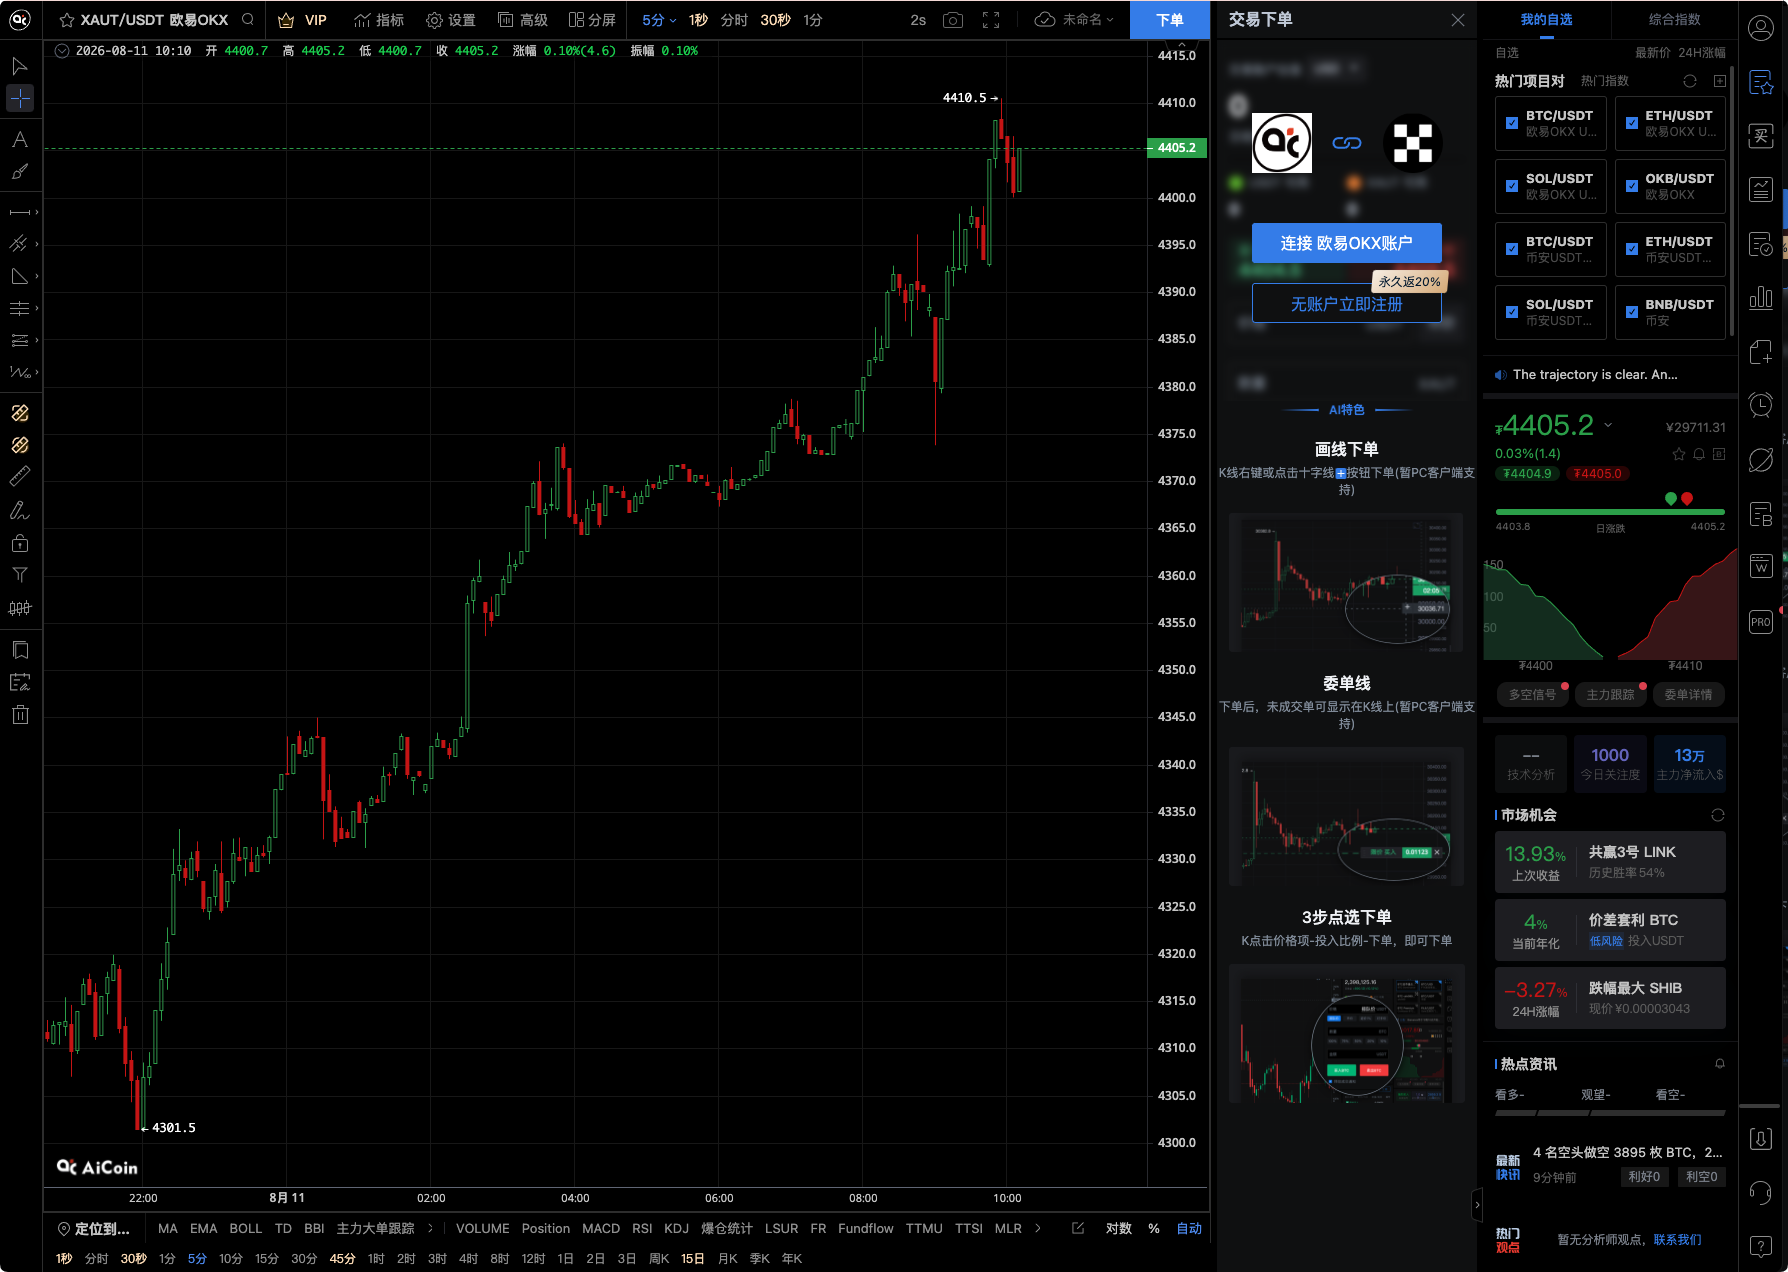
Task: Expand the price dropdown next to 4405.2
Action: click(1608, 425)
